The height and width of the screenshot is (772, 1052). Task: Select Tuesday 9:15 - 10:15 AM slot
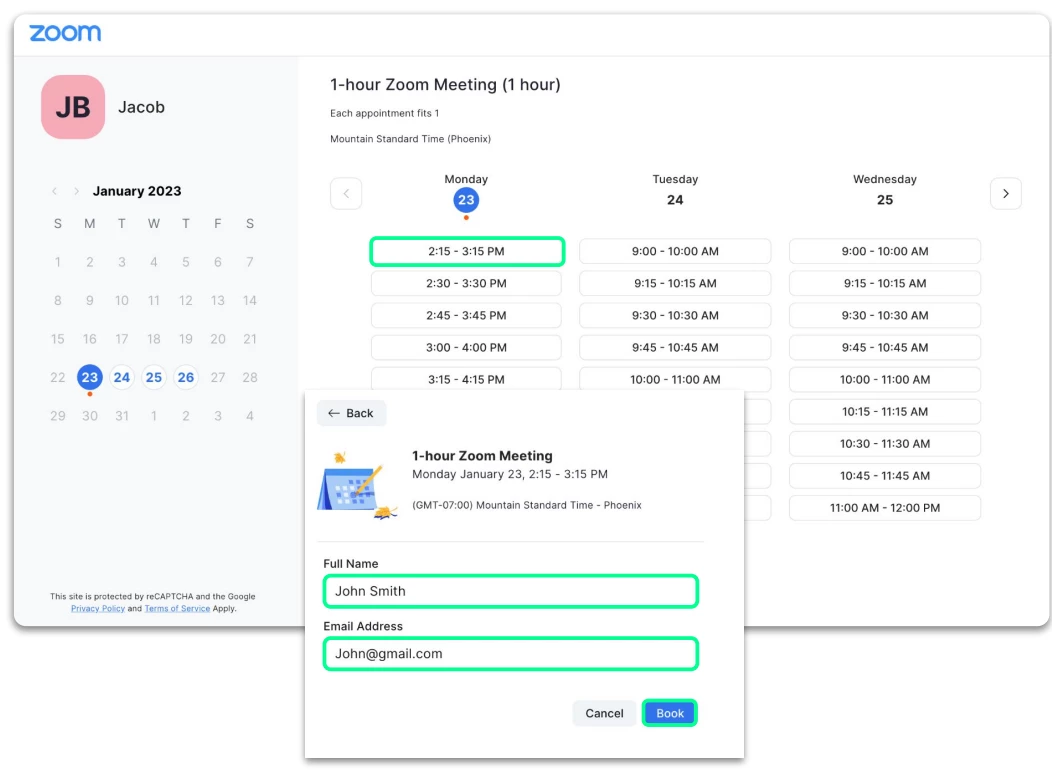(675, 283)
